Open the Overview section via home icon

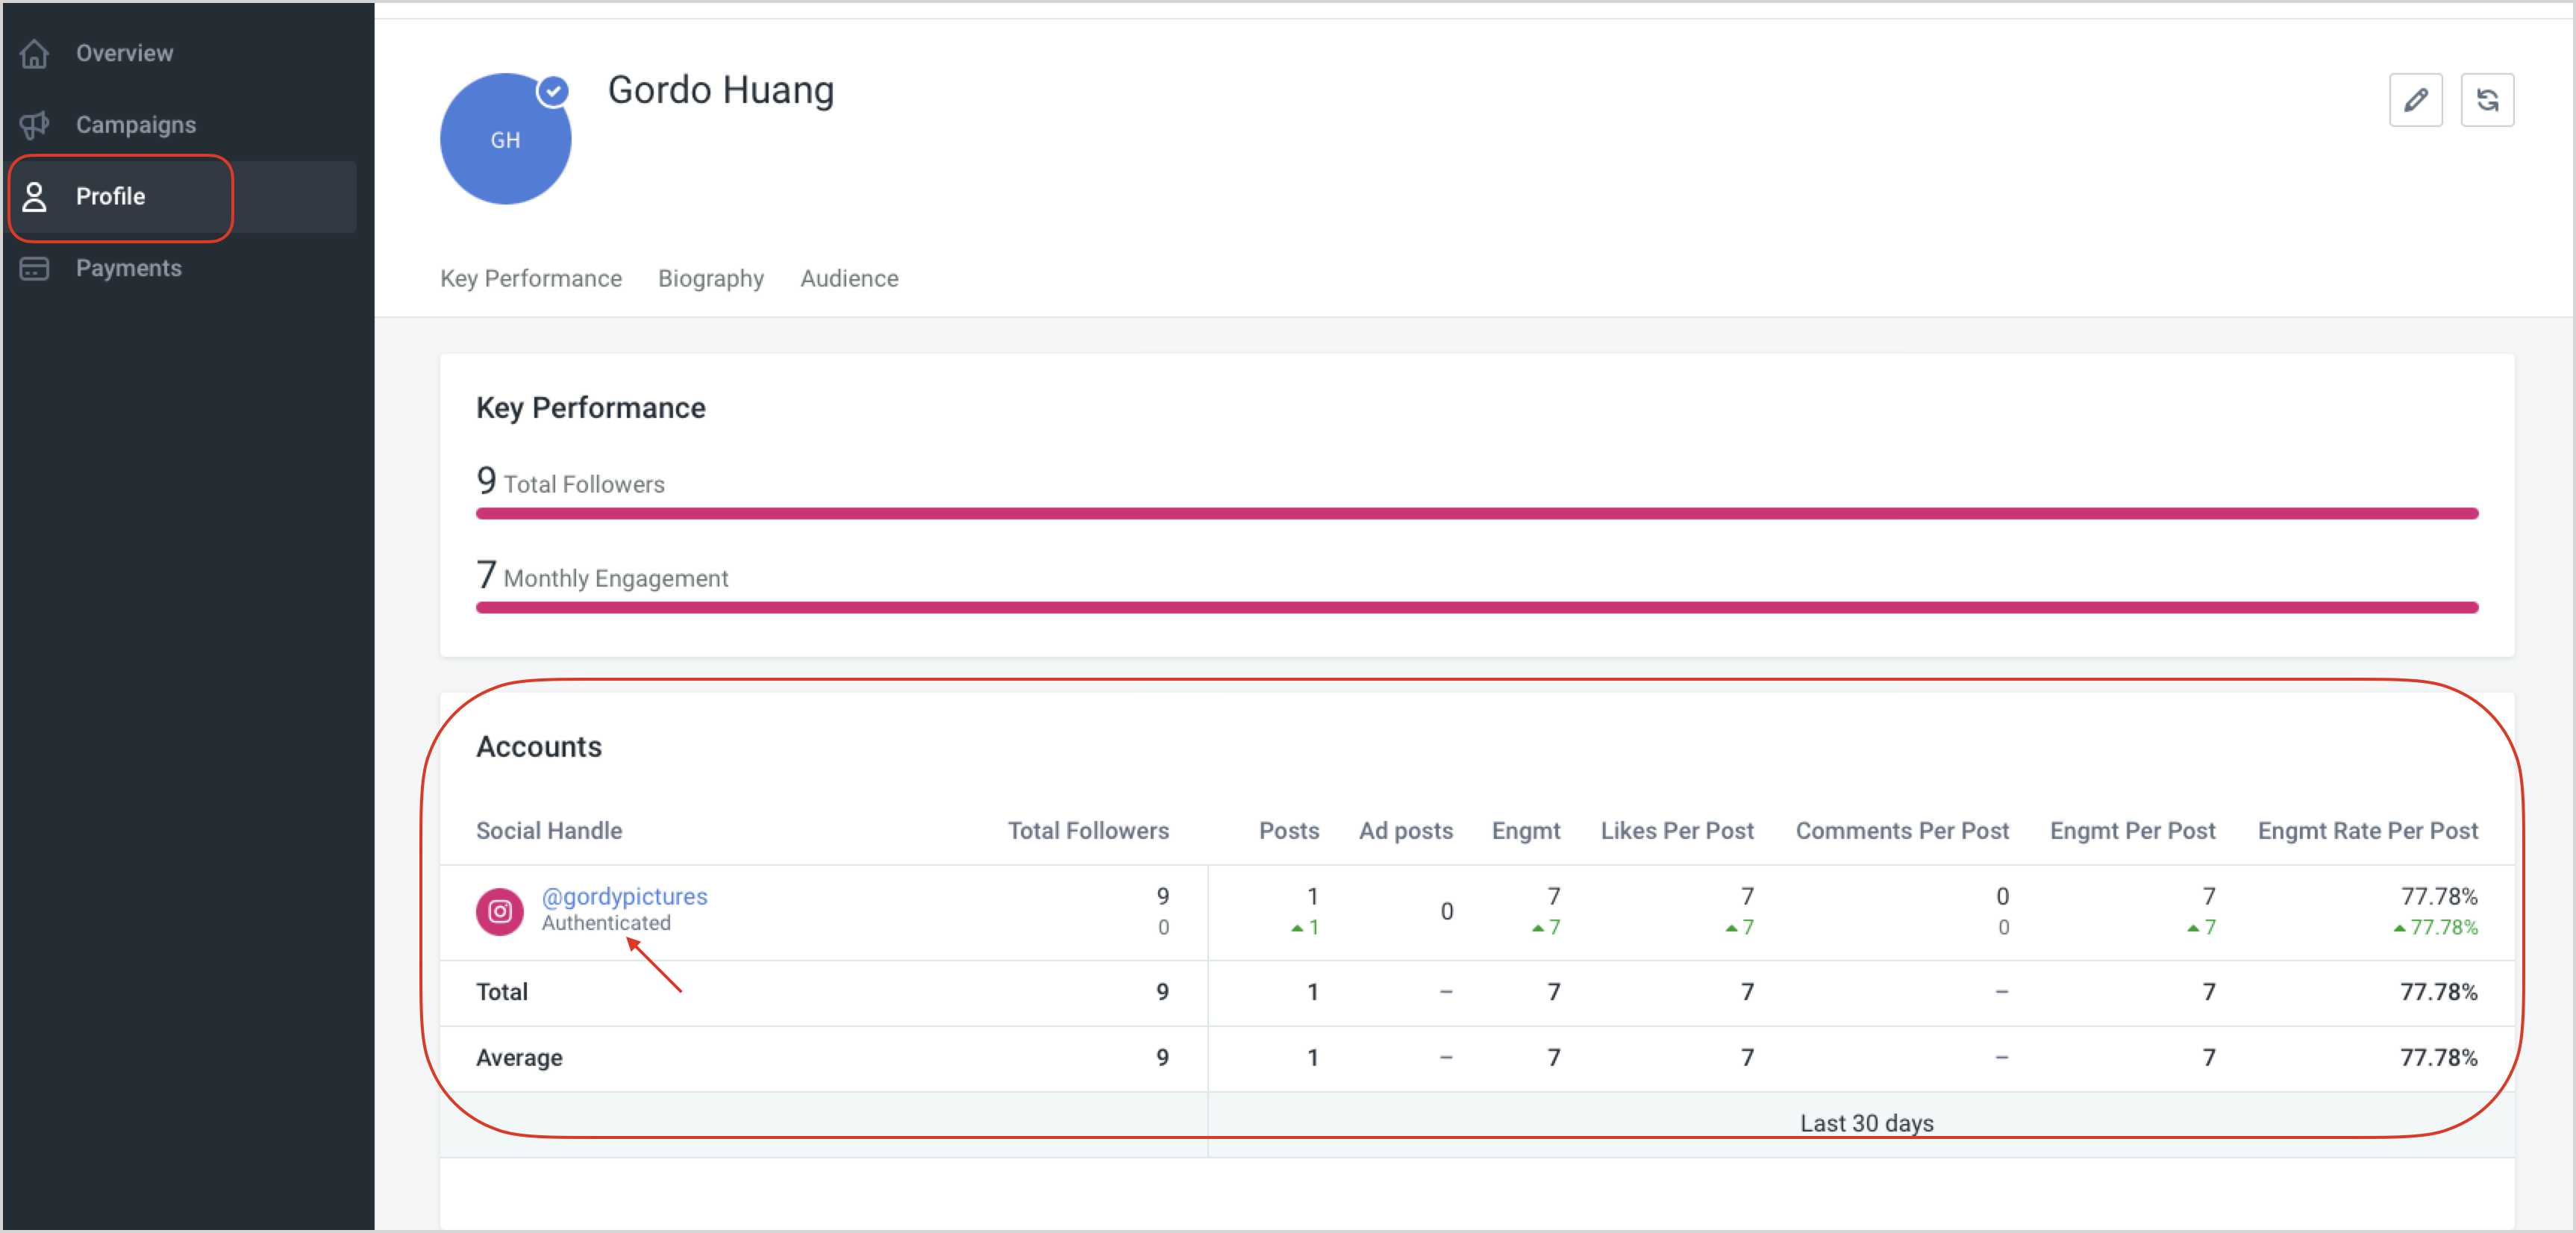pyautogui.click(x=34, y=53)
